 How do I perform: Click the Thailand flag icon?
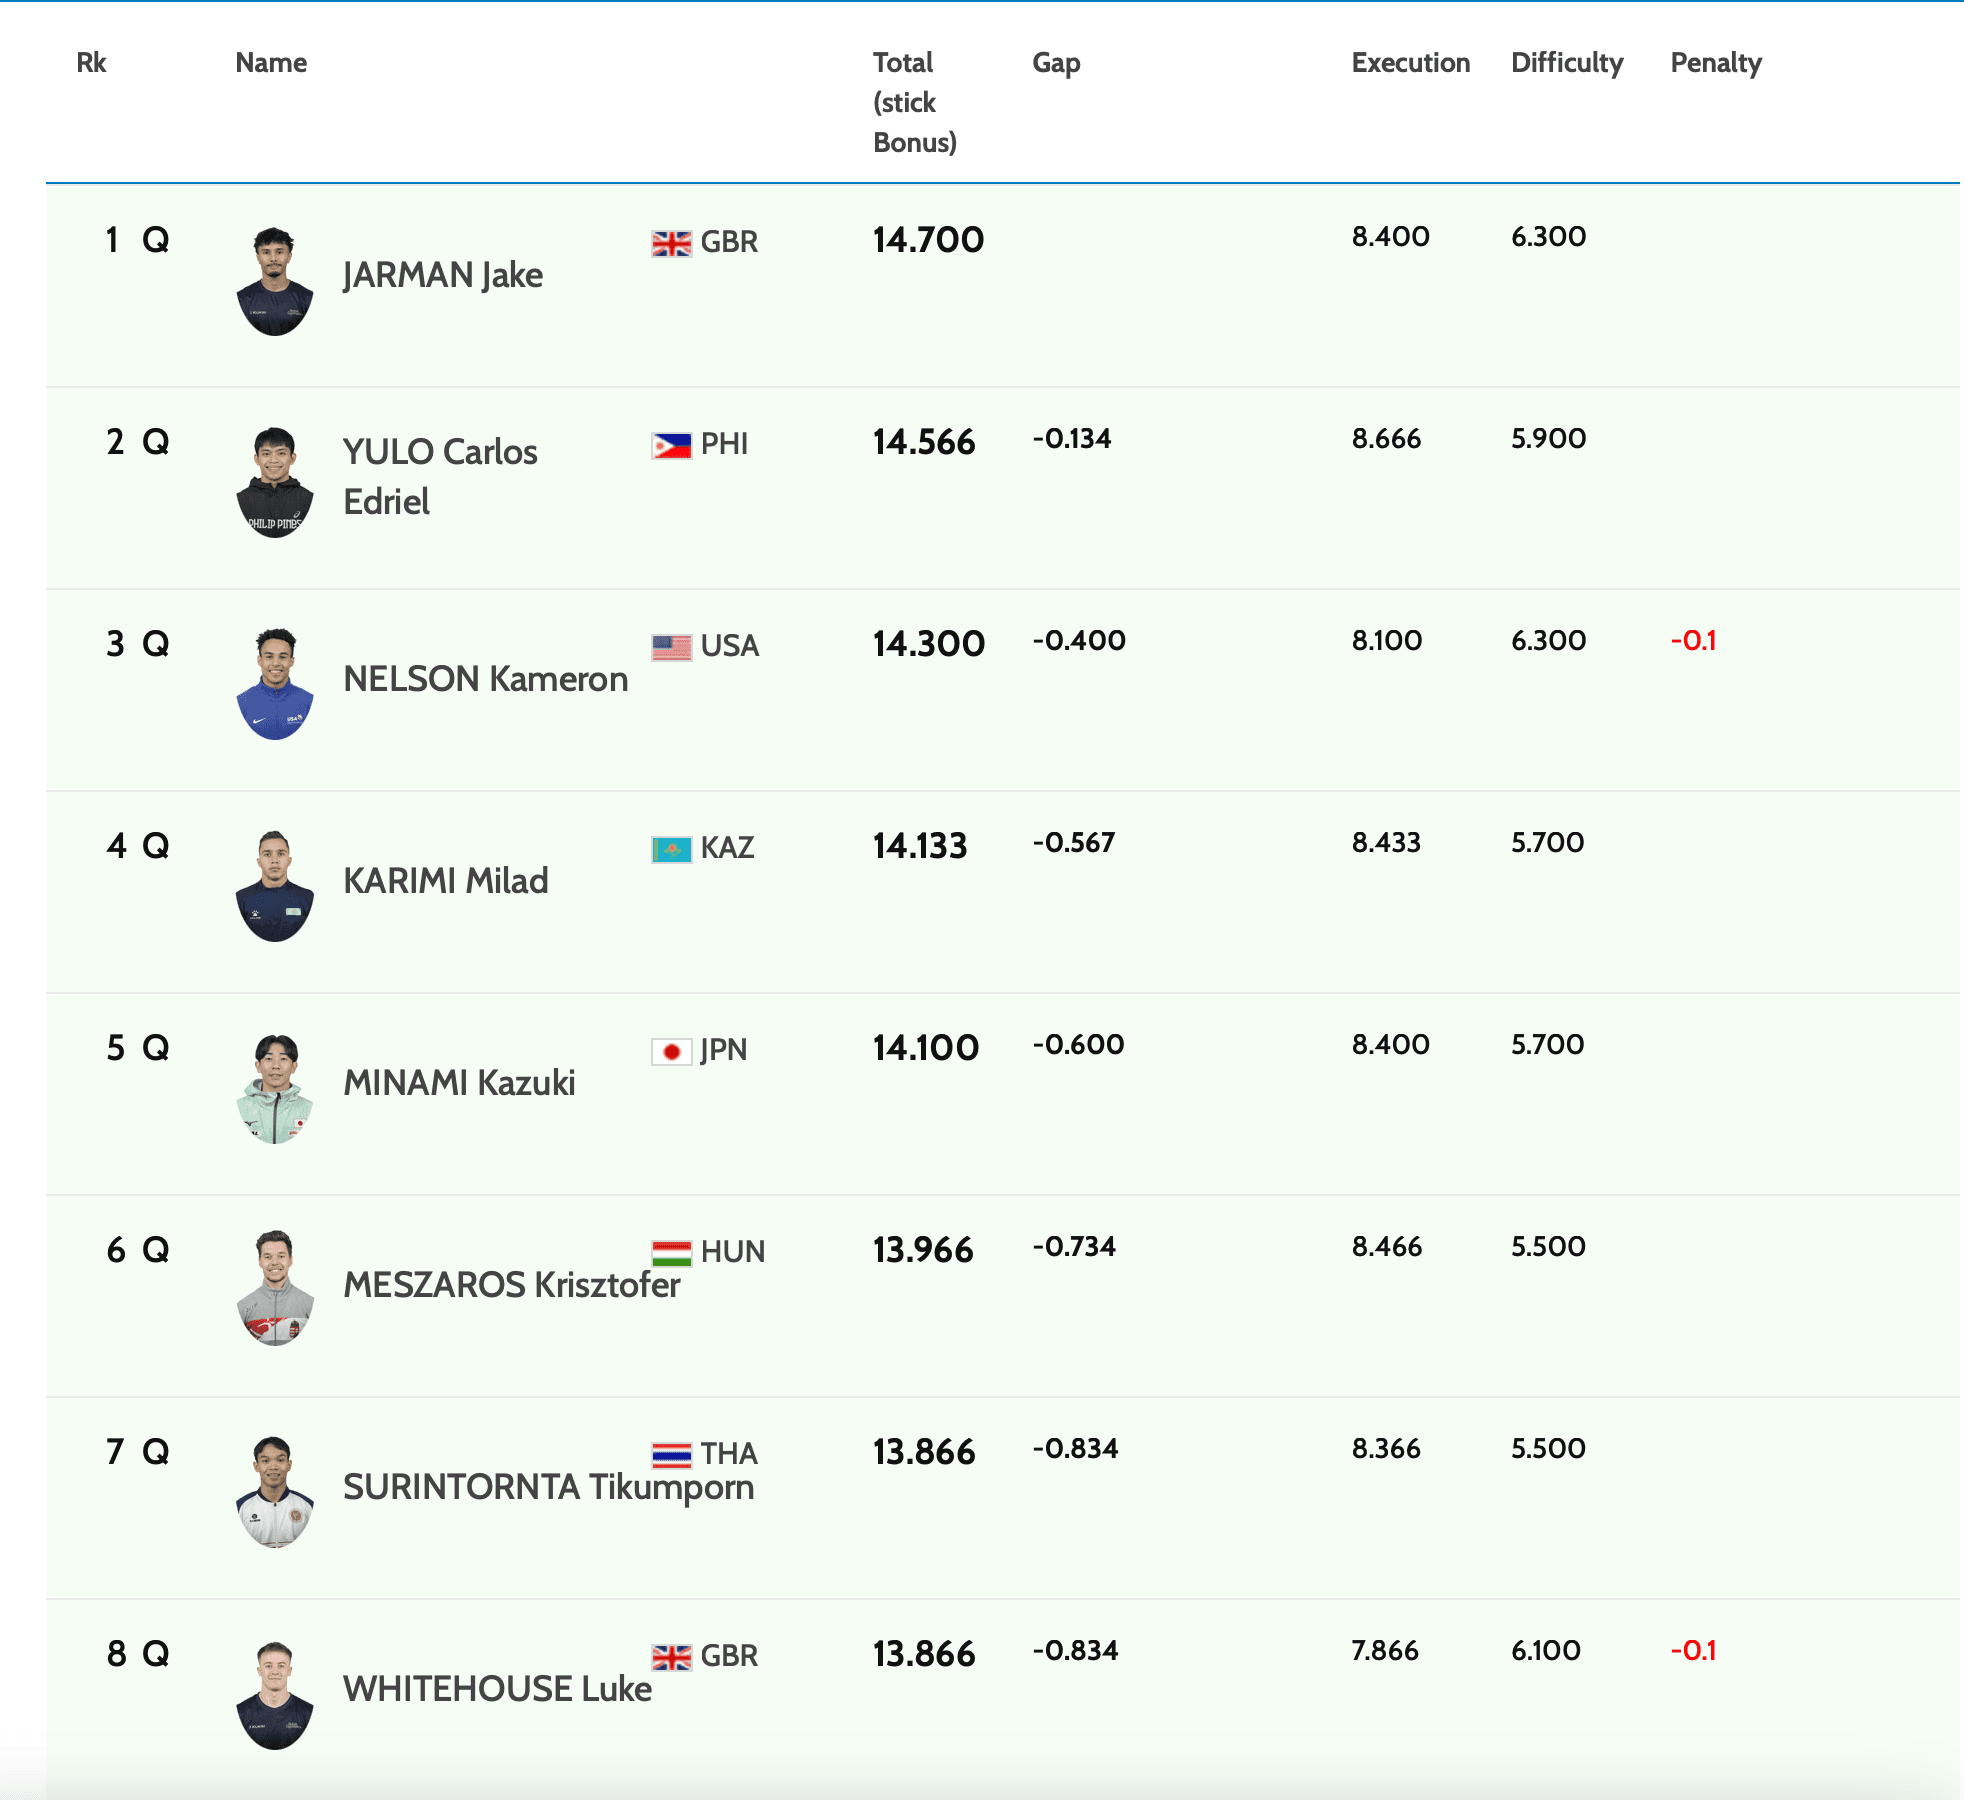coord(671,1455)
